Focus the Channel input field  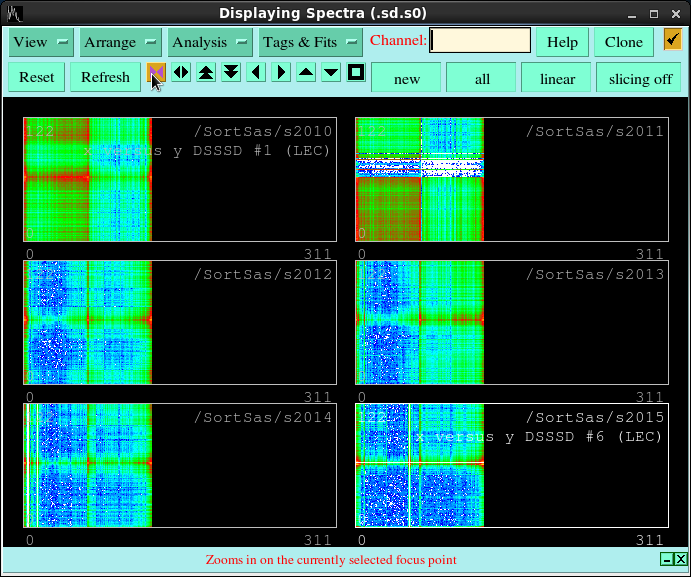coord(480,40)
